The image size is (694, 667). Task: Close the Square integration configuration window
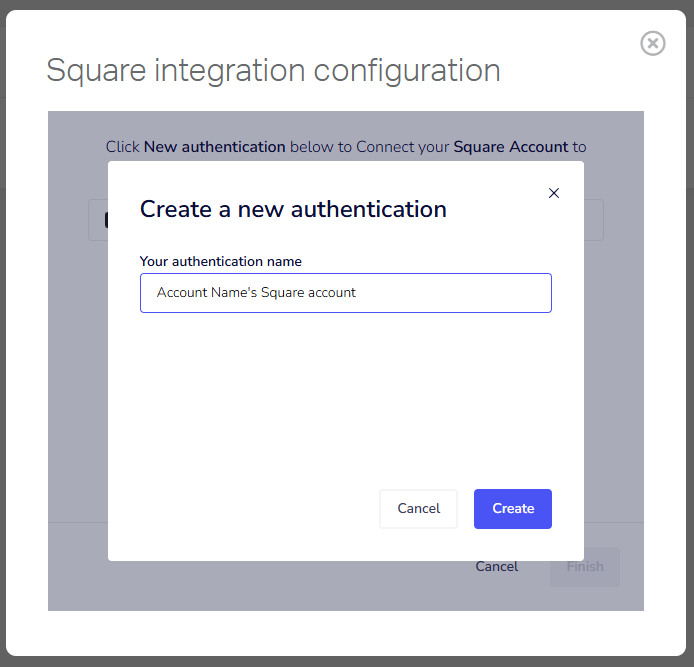tap(652, 43)
